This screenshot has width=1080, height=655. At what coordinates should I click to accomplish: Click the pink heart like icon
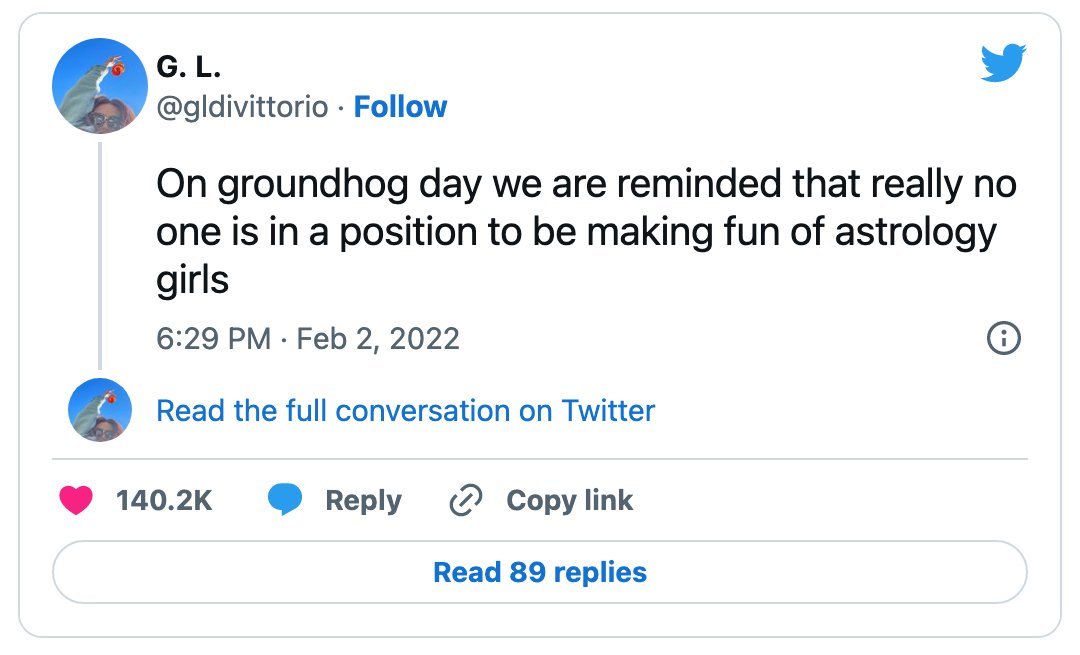coord(76,501)
